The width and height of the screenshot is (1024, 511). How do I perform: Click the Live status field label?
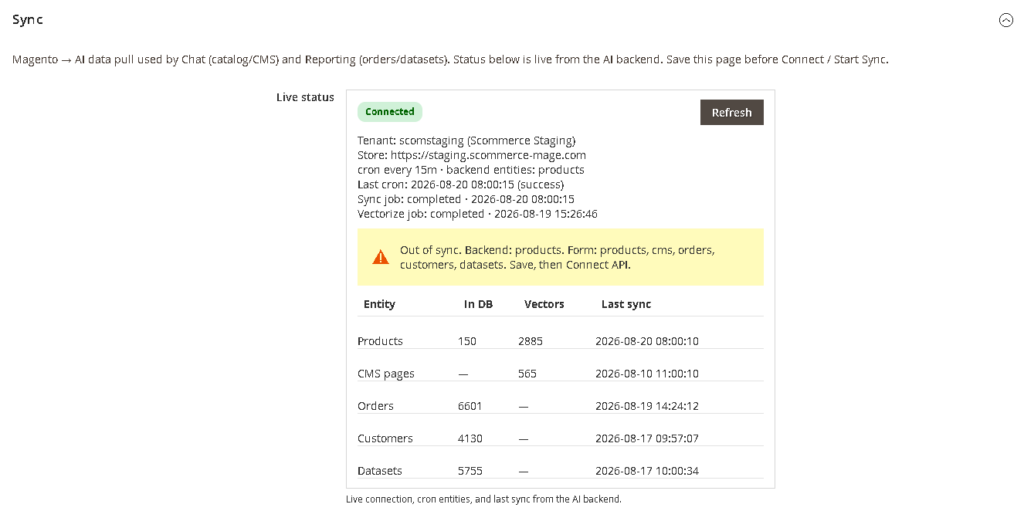tap(305, 97)
